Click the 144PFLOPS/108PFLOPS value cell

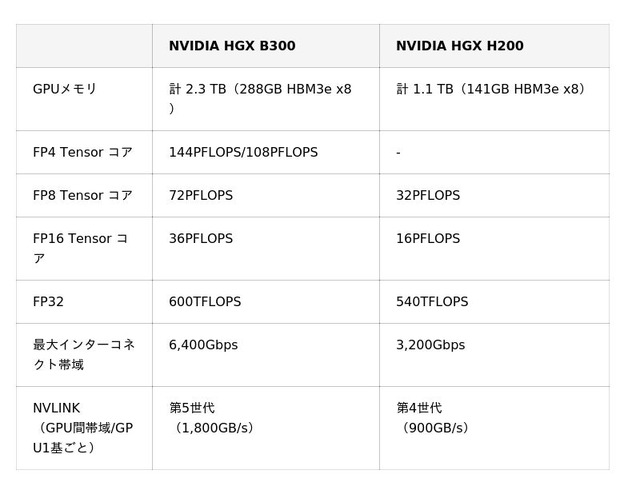(243, 152)
